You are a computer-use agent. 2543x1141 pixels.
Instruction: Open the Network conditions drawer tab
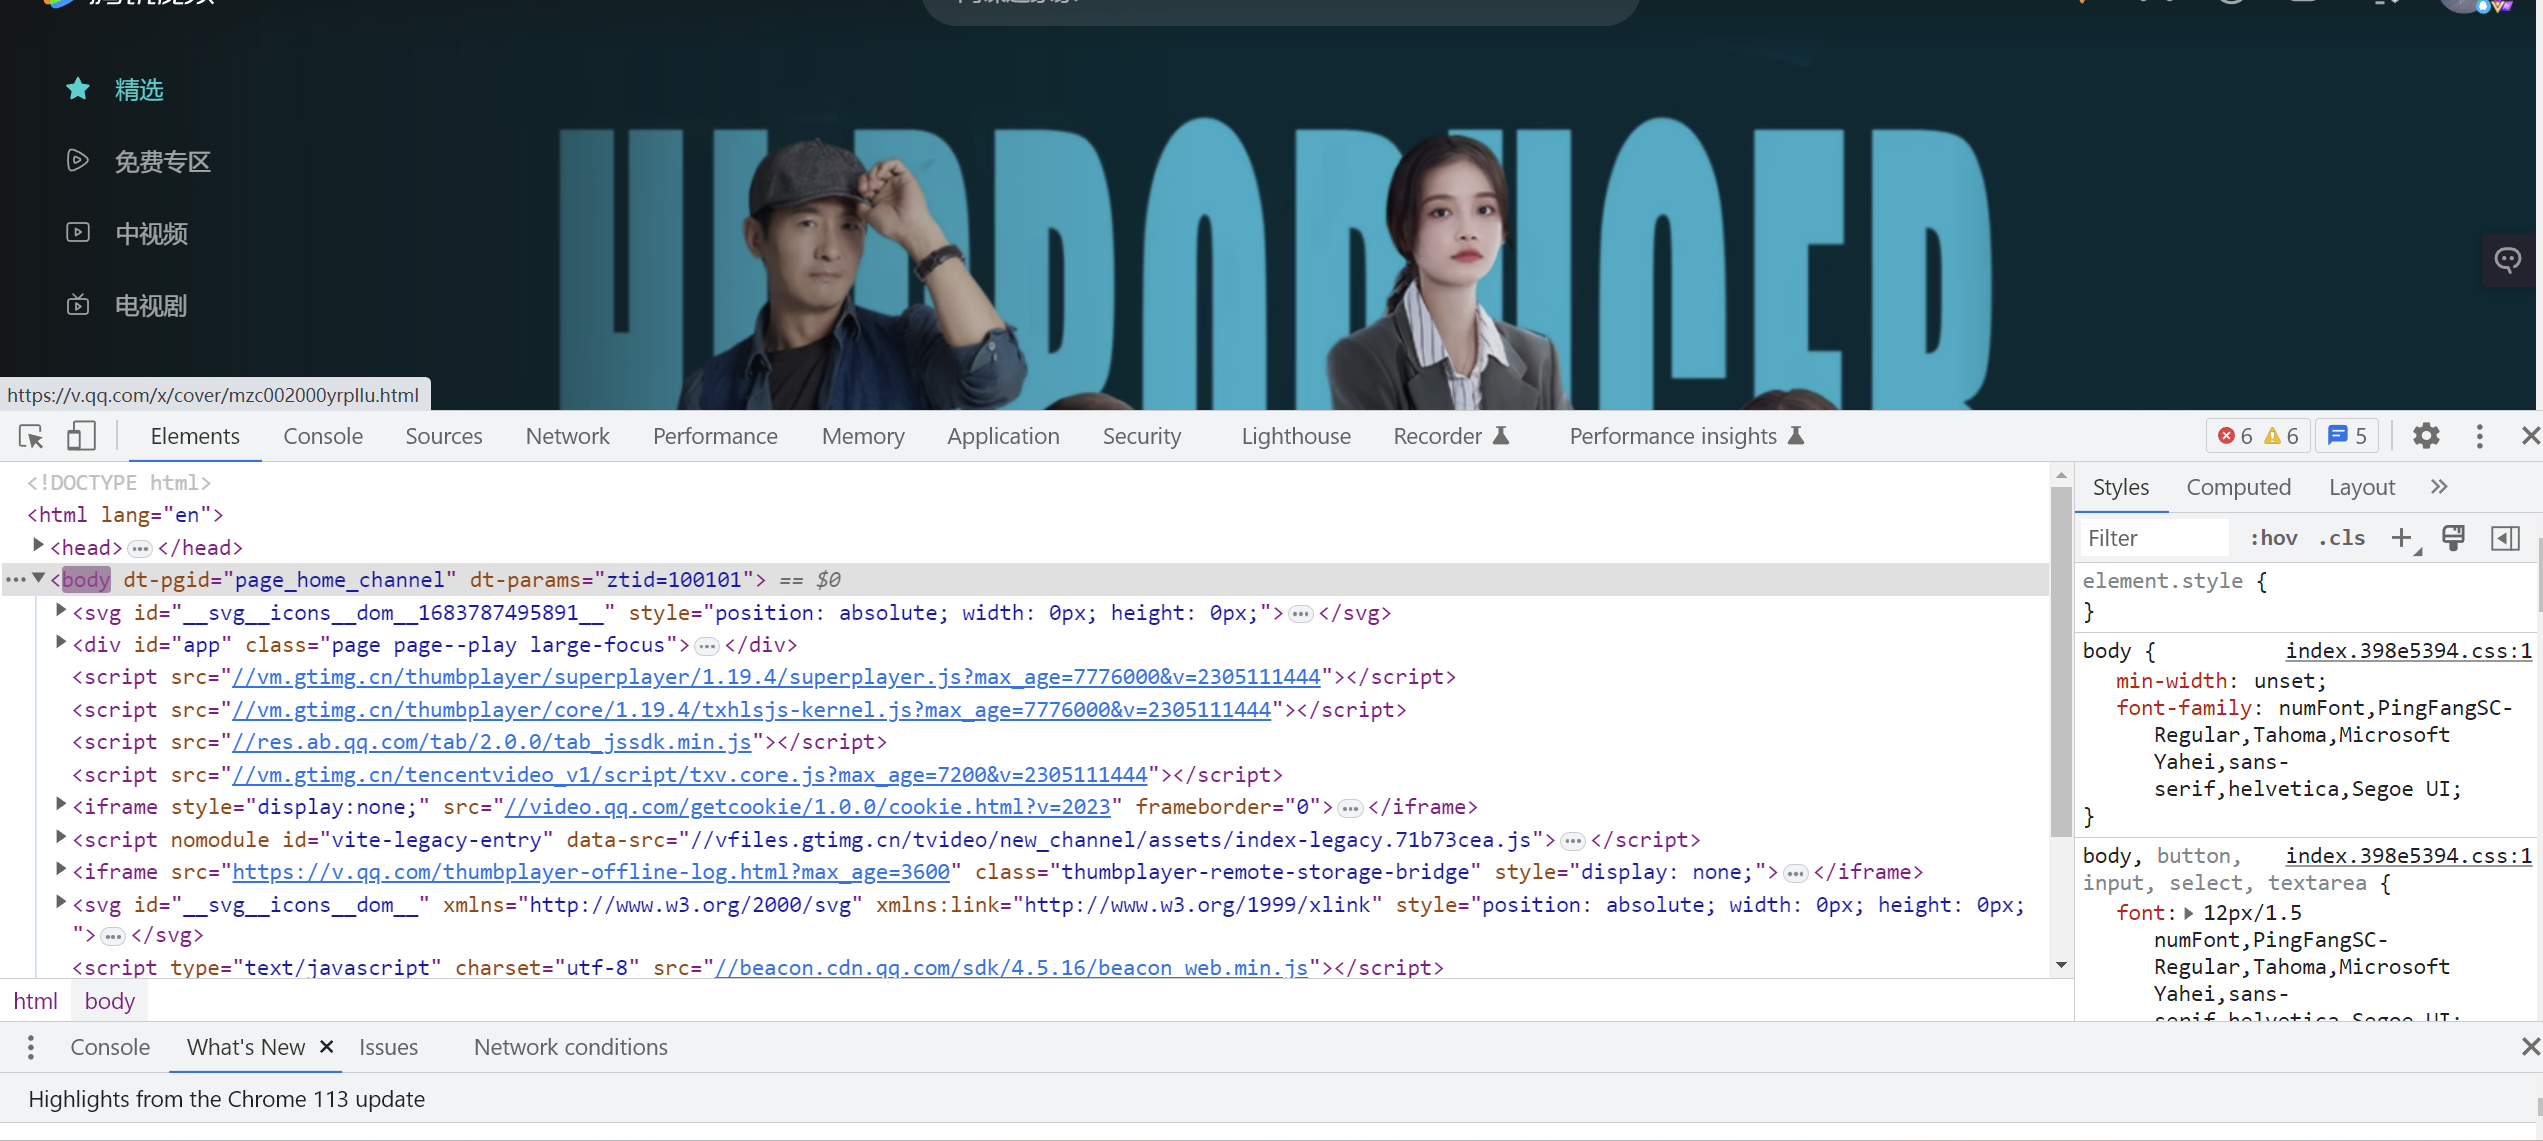[x=570, y=1047]
